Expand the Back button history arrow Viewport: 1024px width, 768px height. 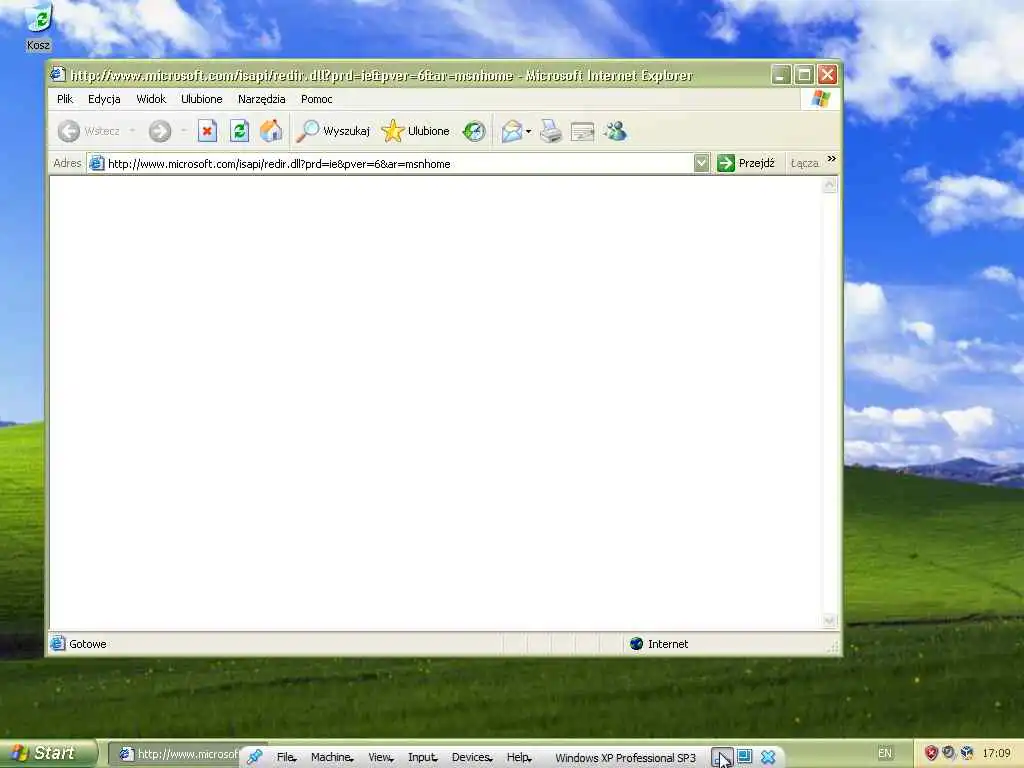click(x=133, y=131)
